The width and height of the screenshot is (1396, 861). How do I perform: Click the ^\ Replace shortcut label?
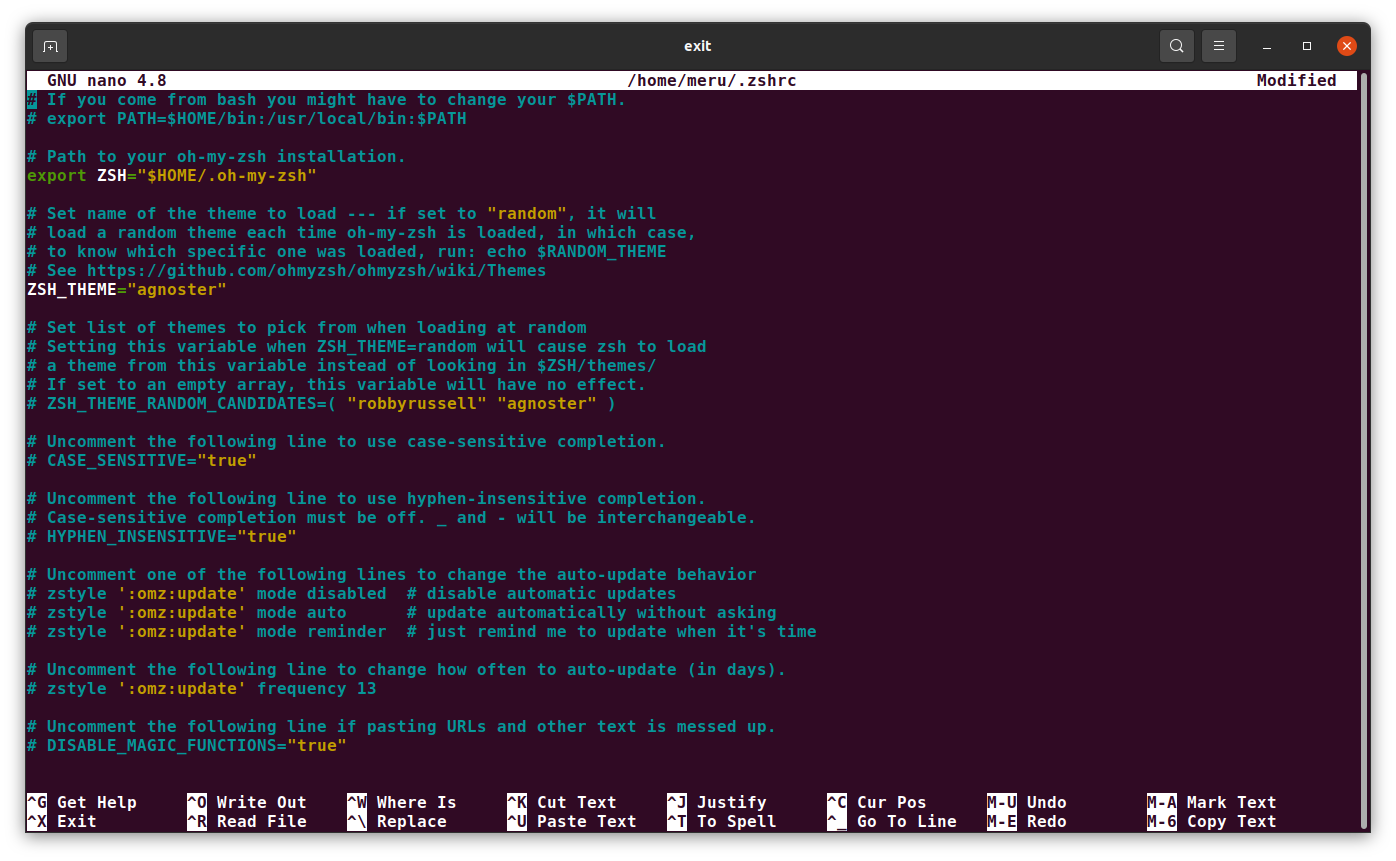tap(397, 821)
